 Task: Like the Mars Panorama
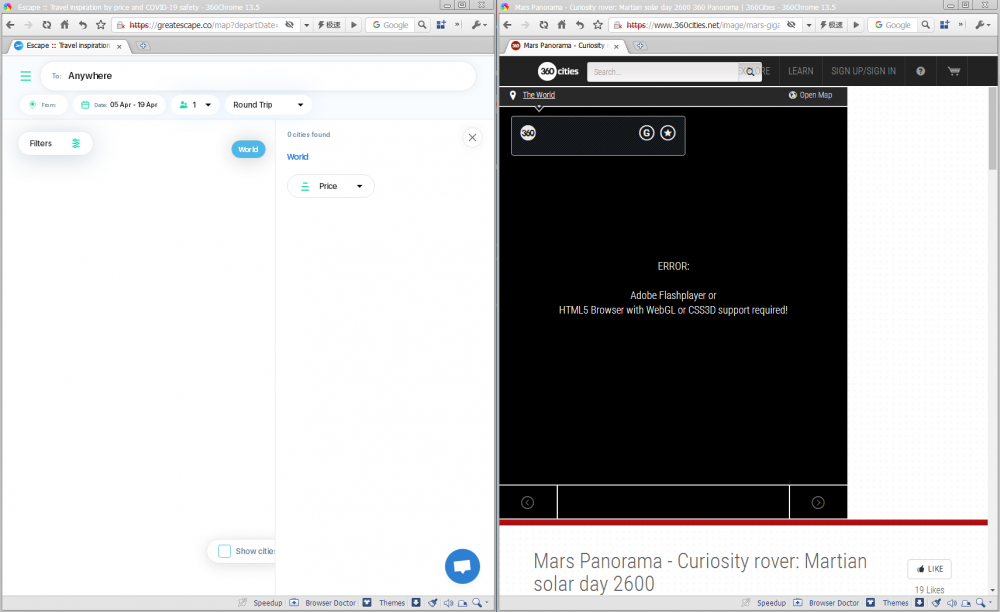click(929, 569)
